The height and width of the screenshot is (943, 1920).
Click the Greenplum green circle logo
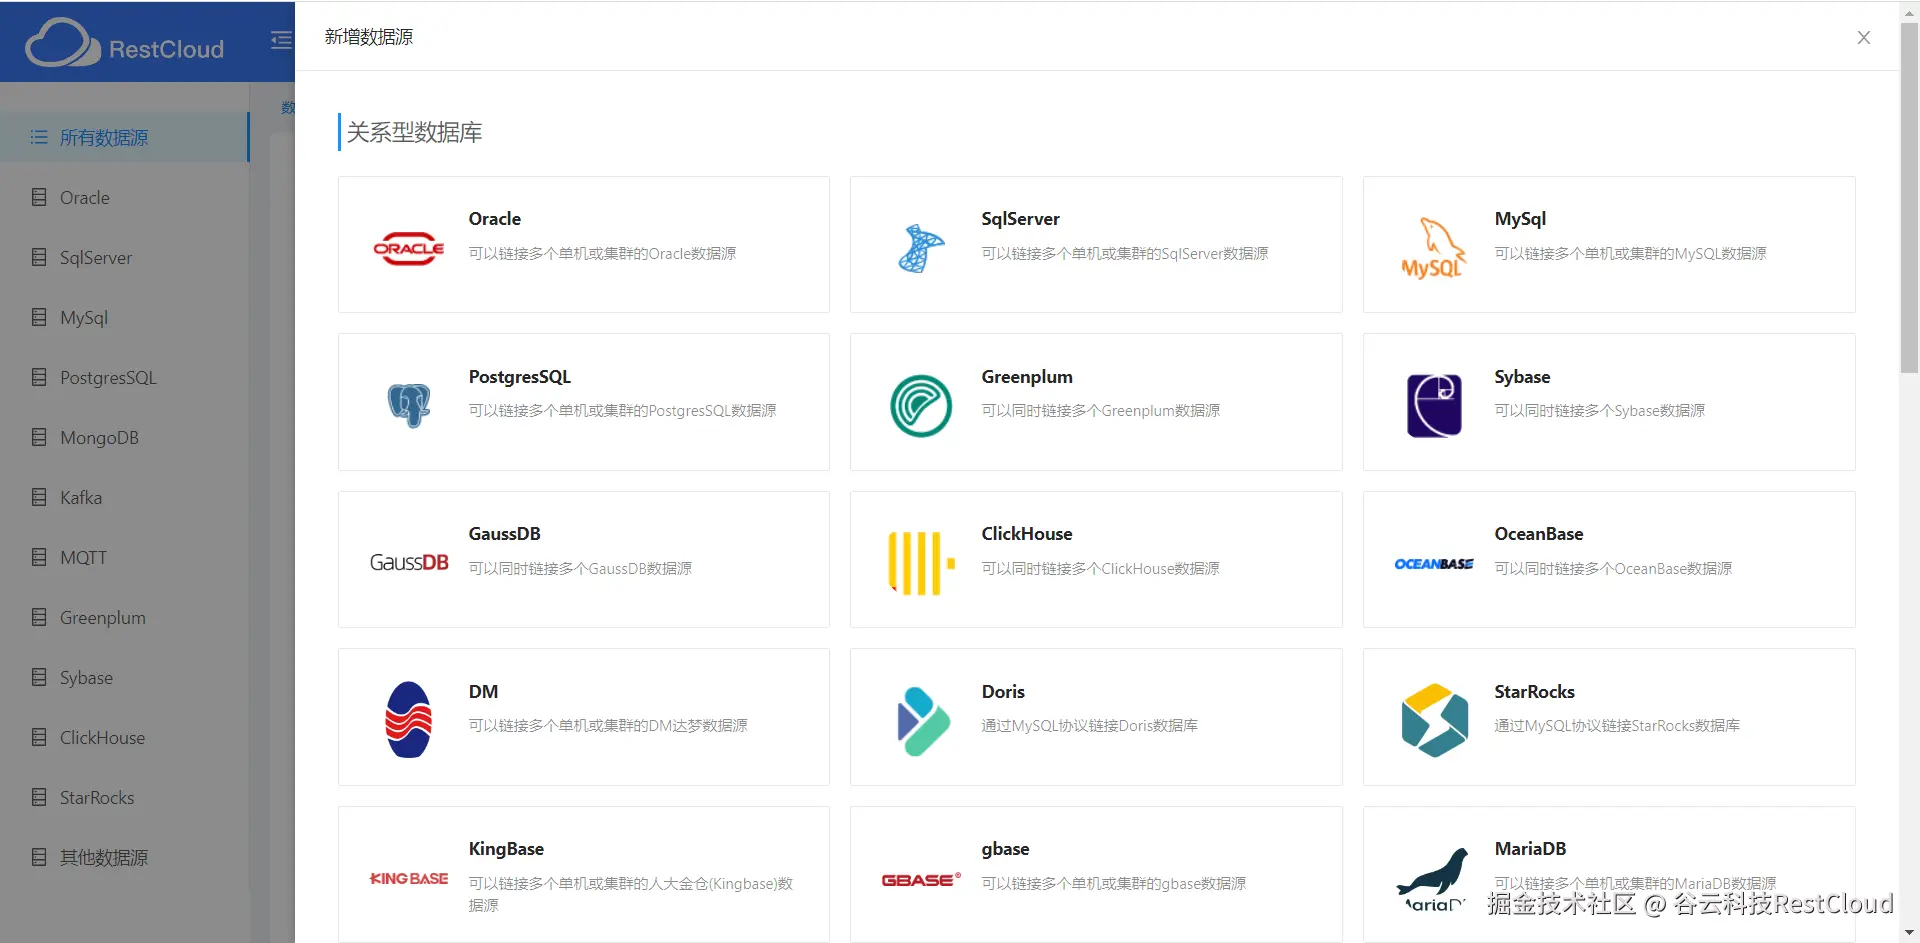pyautogui.click(x=921, y=405)
